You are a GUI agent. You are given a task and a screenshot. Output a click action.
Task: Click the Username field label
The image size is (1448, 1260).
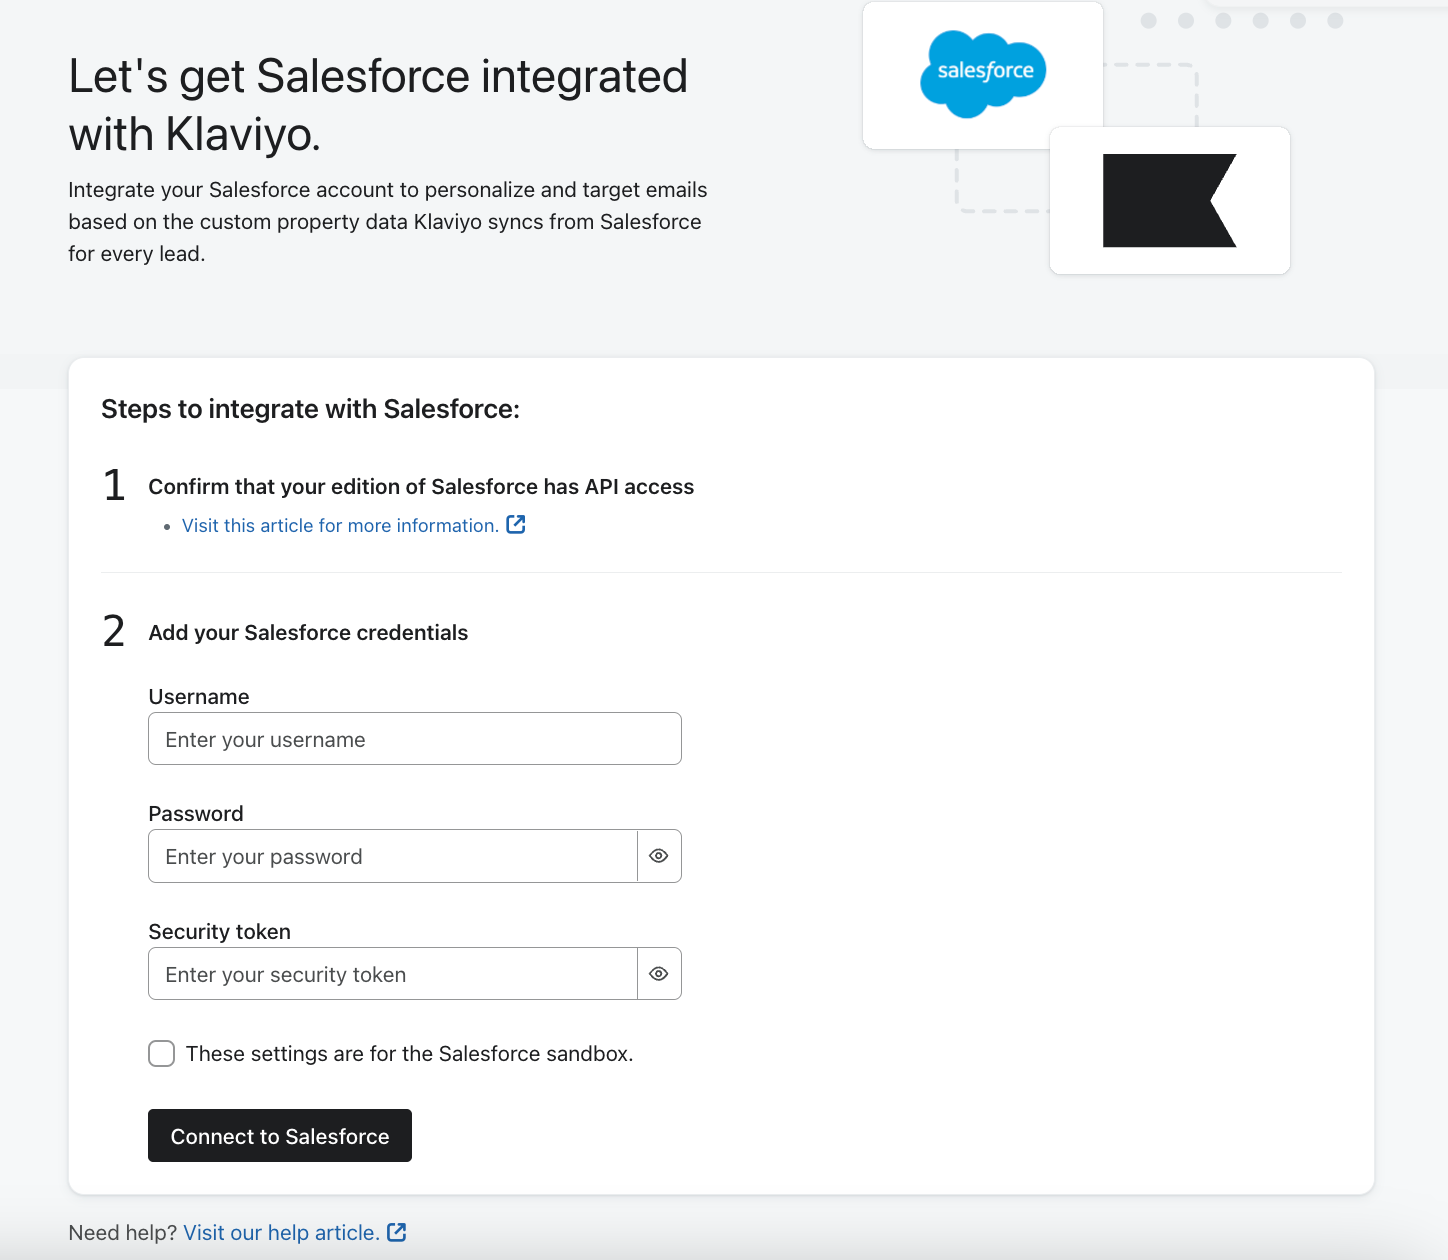(199, 697)
